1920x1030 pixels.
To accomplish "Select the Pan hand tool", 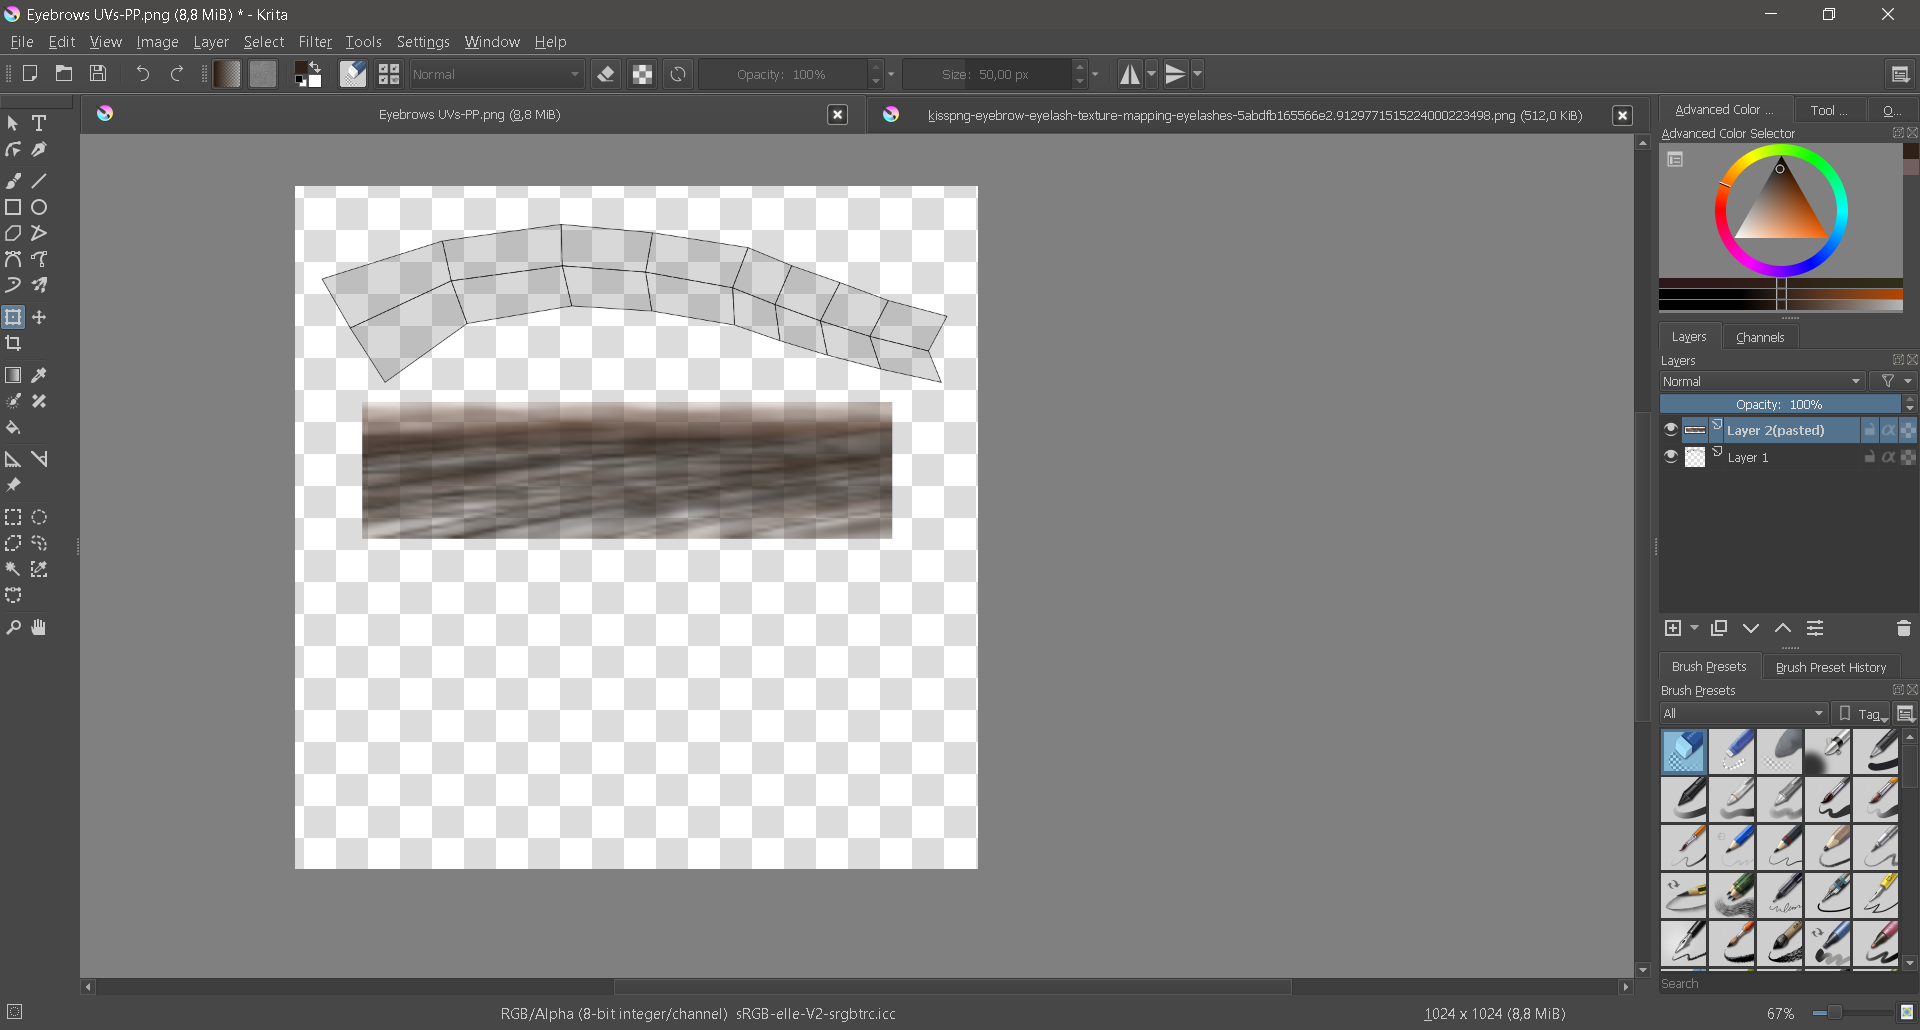I will point(39,627).
